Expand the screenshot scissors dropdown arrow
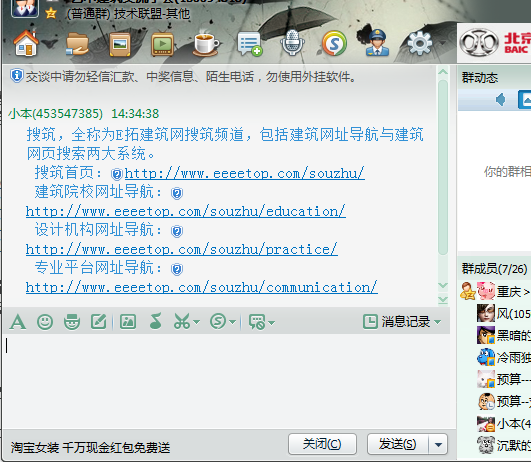This screenshot has height=462, width=531. (196, 322)
